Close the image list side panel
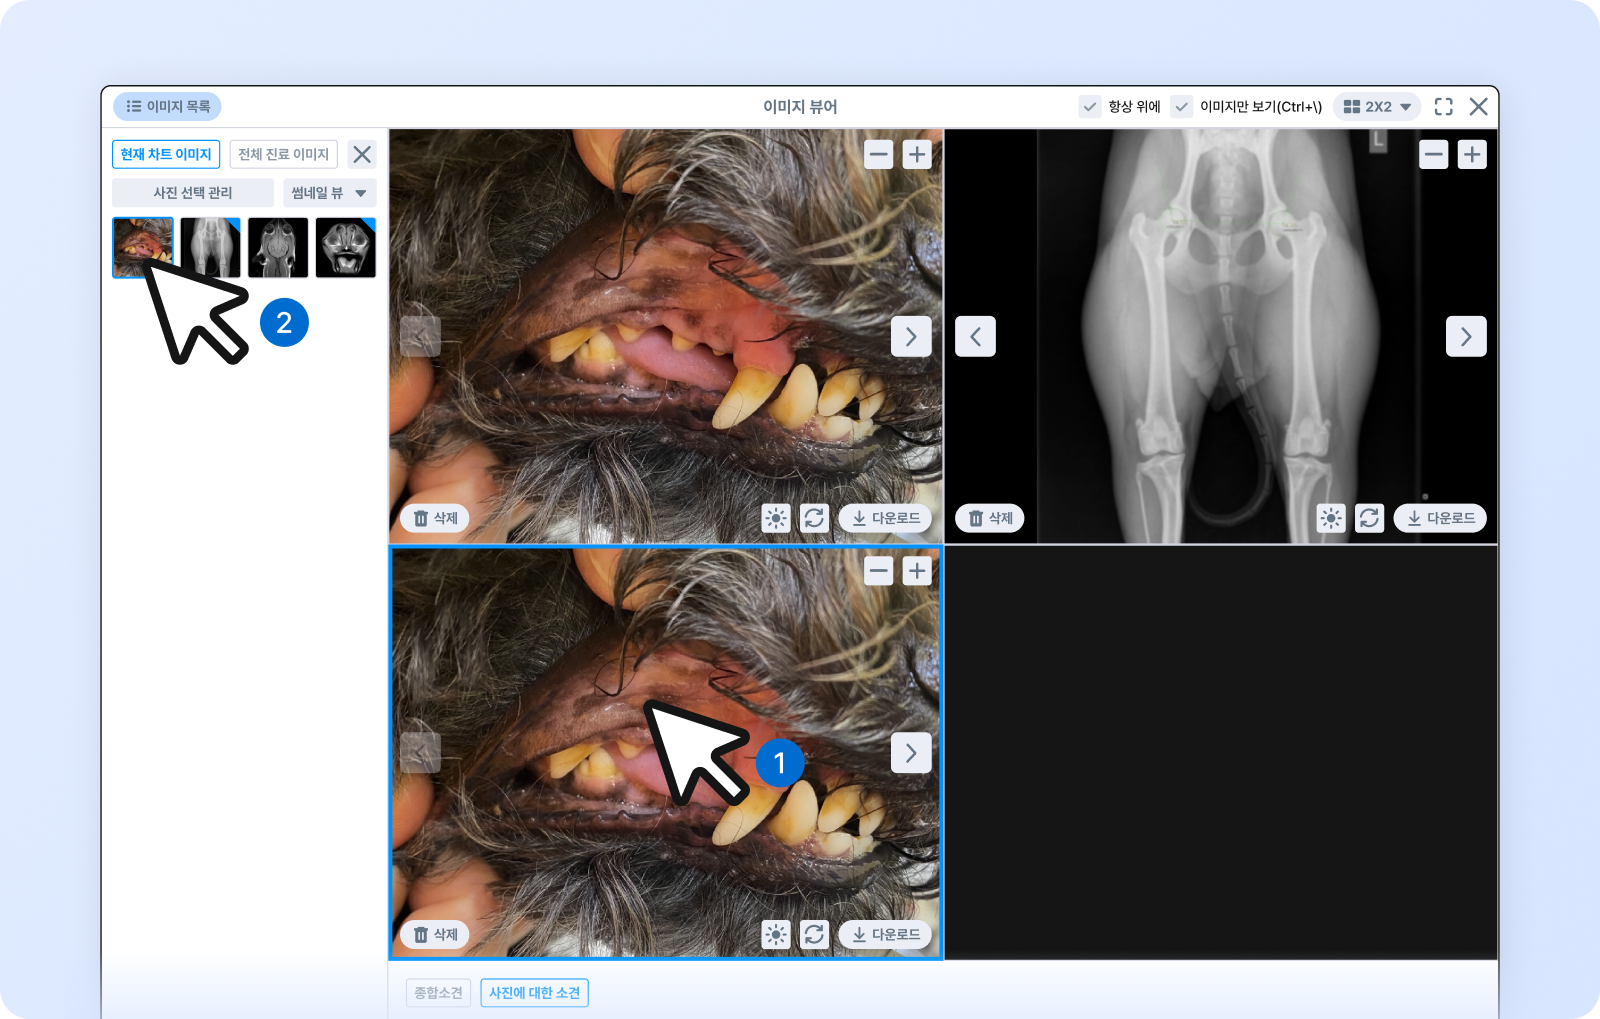The height and width of the screenshot is (1019, 1600). click(362, 154)
